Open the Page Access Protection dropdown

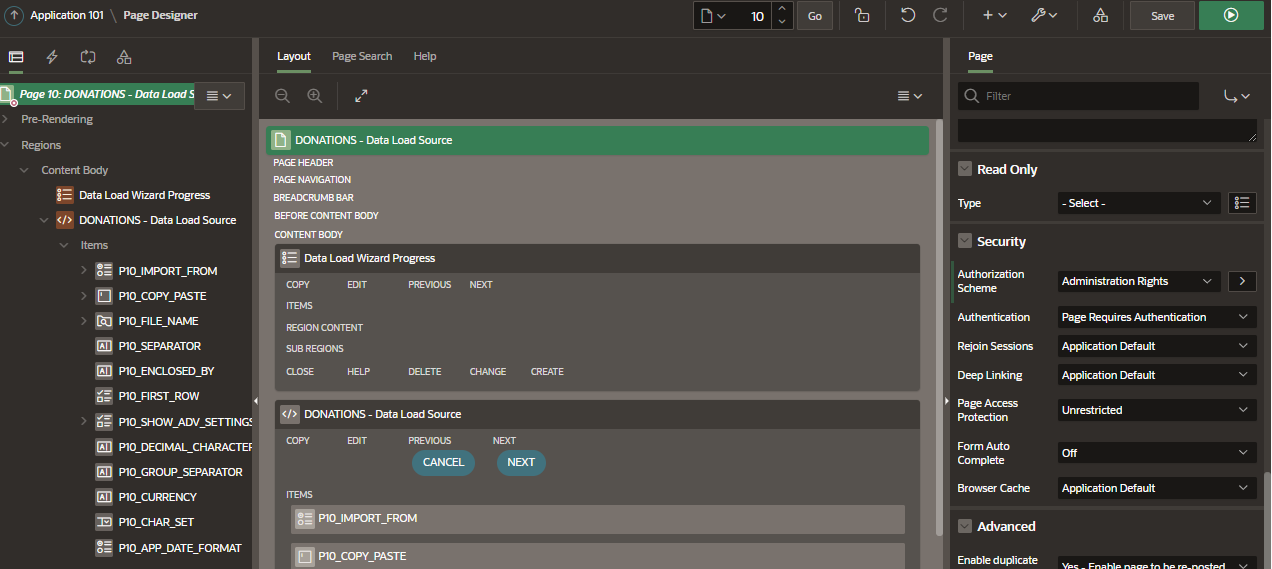pyautogui.click(x=1157, y=410)
